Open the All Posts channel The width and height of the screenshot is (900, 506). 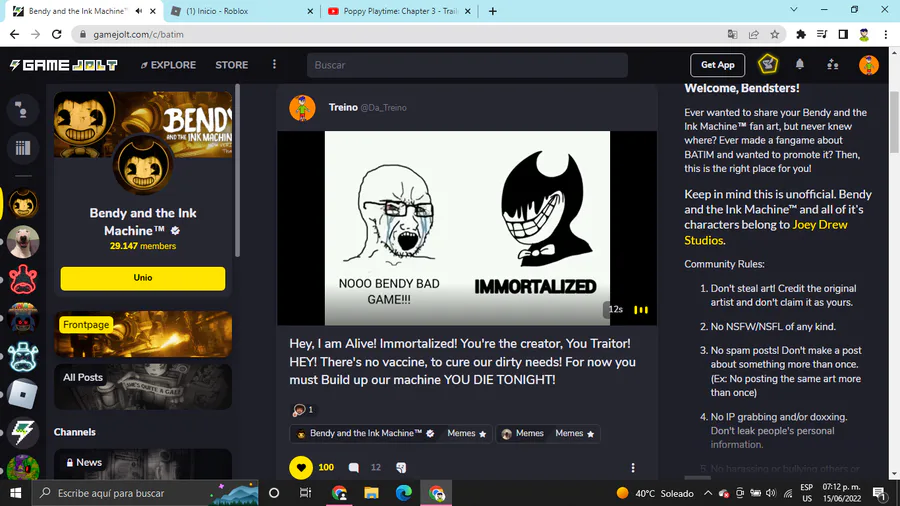pyautogui.click(x=143, y=387)
